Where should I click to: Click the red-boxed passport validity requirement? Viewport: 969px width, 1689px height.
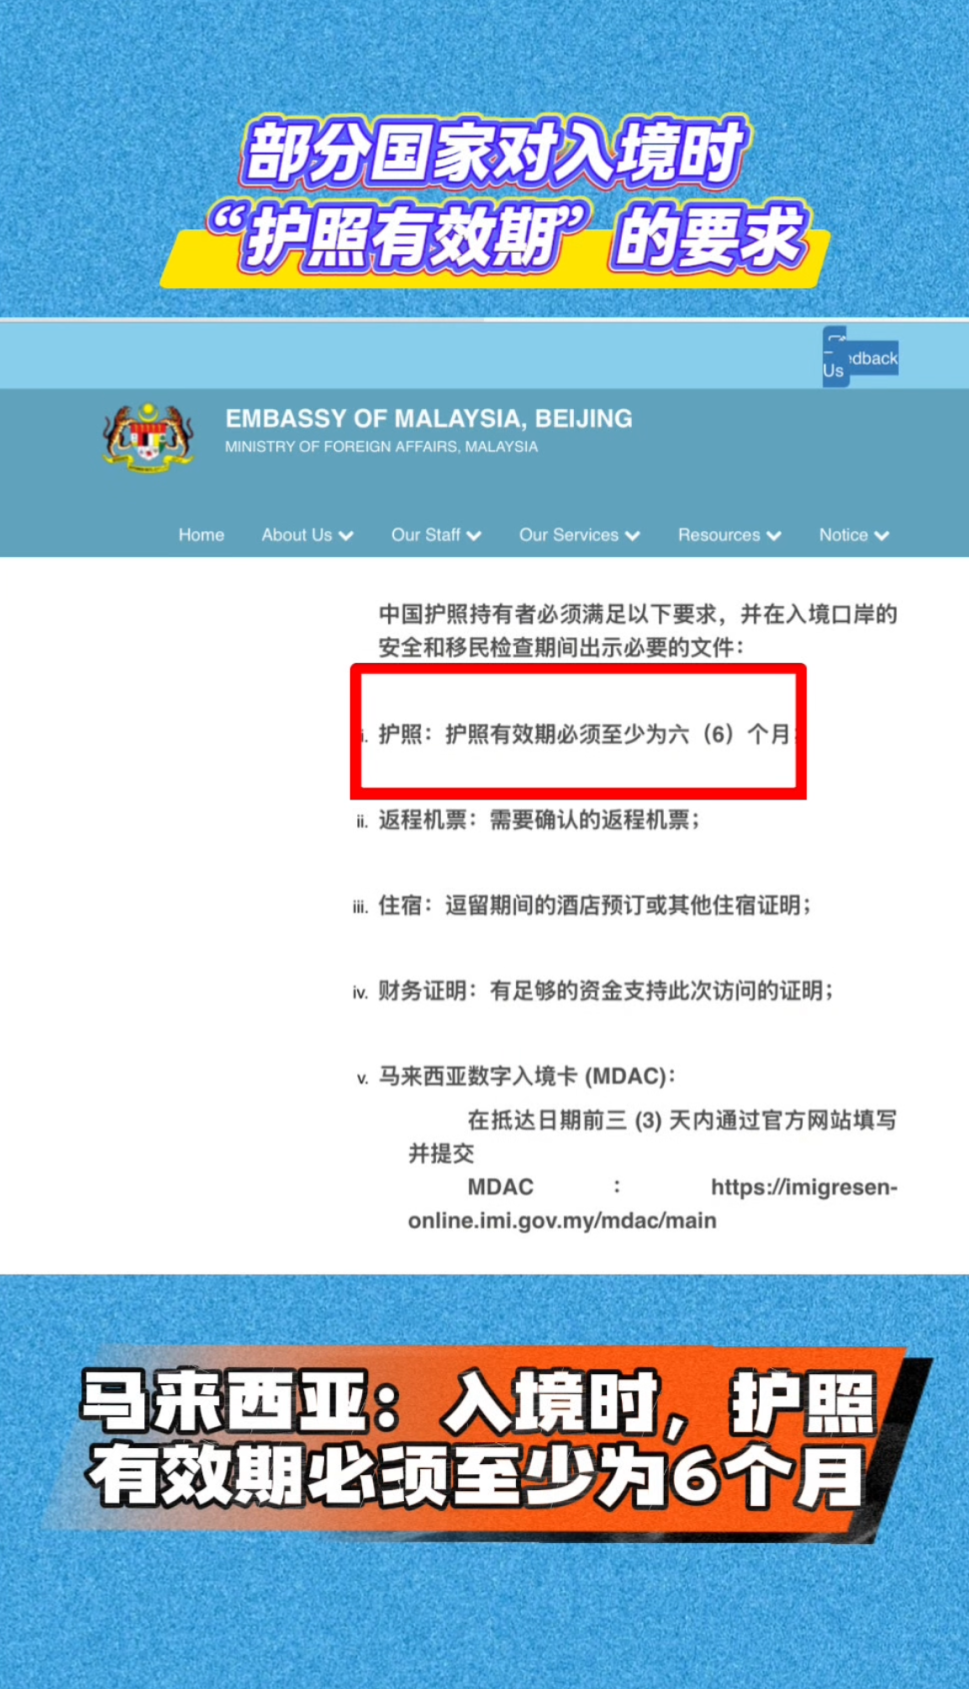(578, 734)
